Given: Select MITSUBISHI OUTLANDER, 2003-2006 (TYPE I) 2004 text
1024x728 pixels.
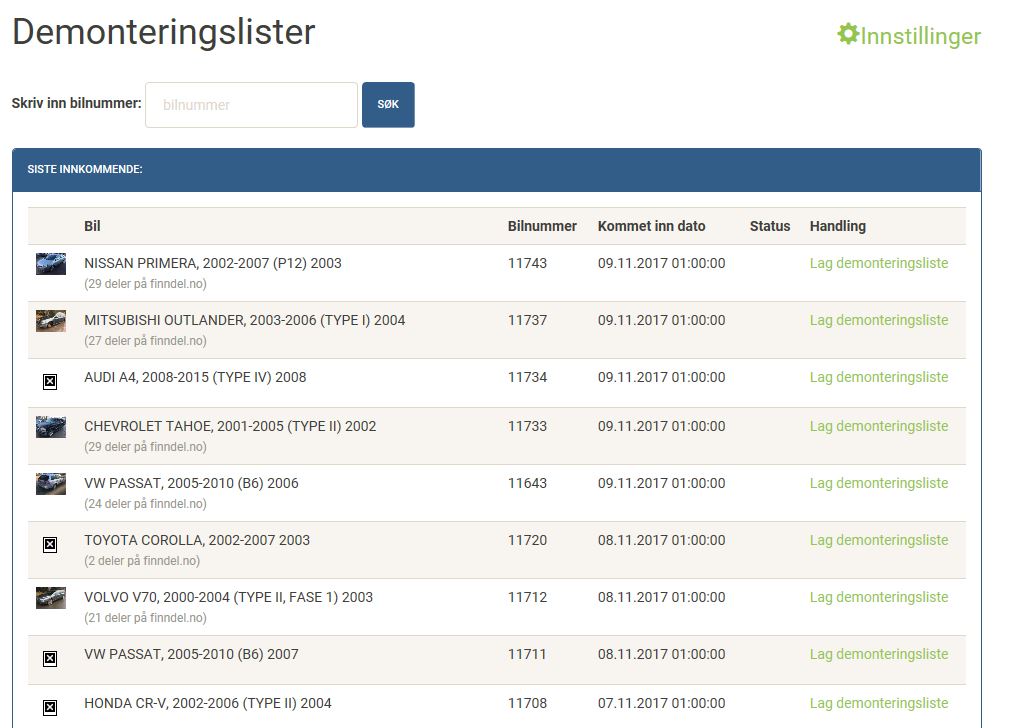Looking at the screenshot, I should coord(244,320).
